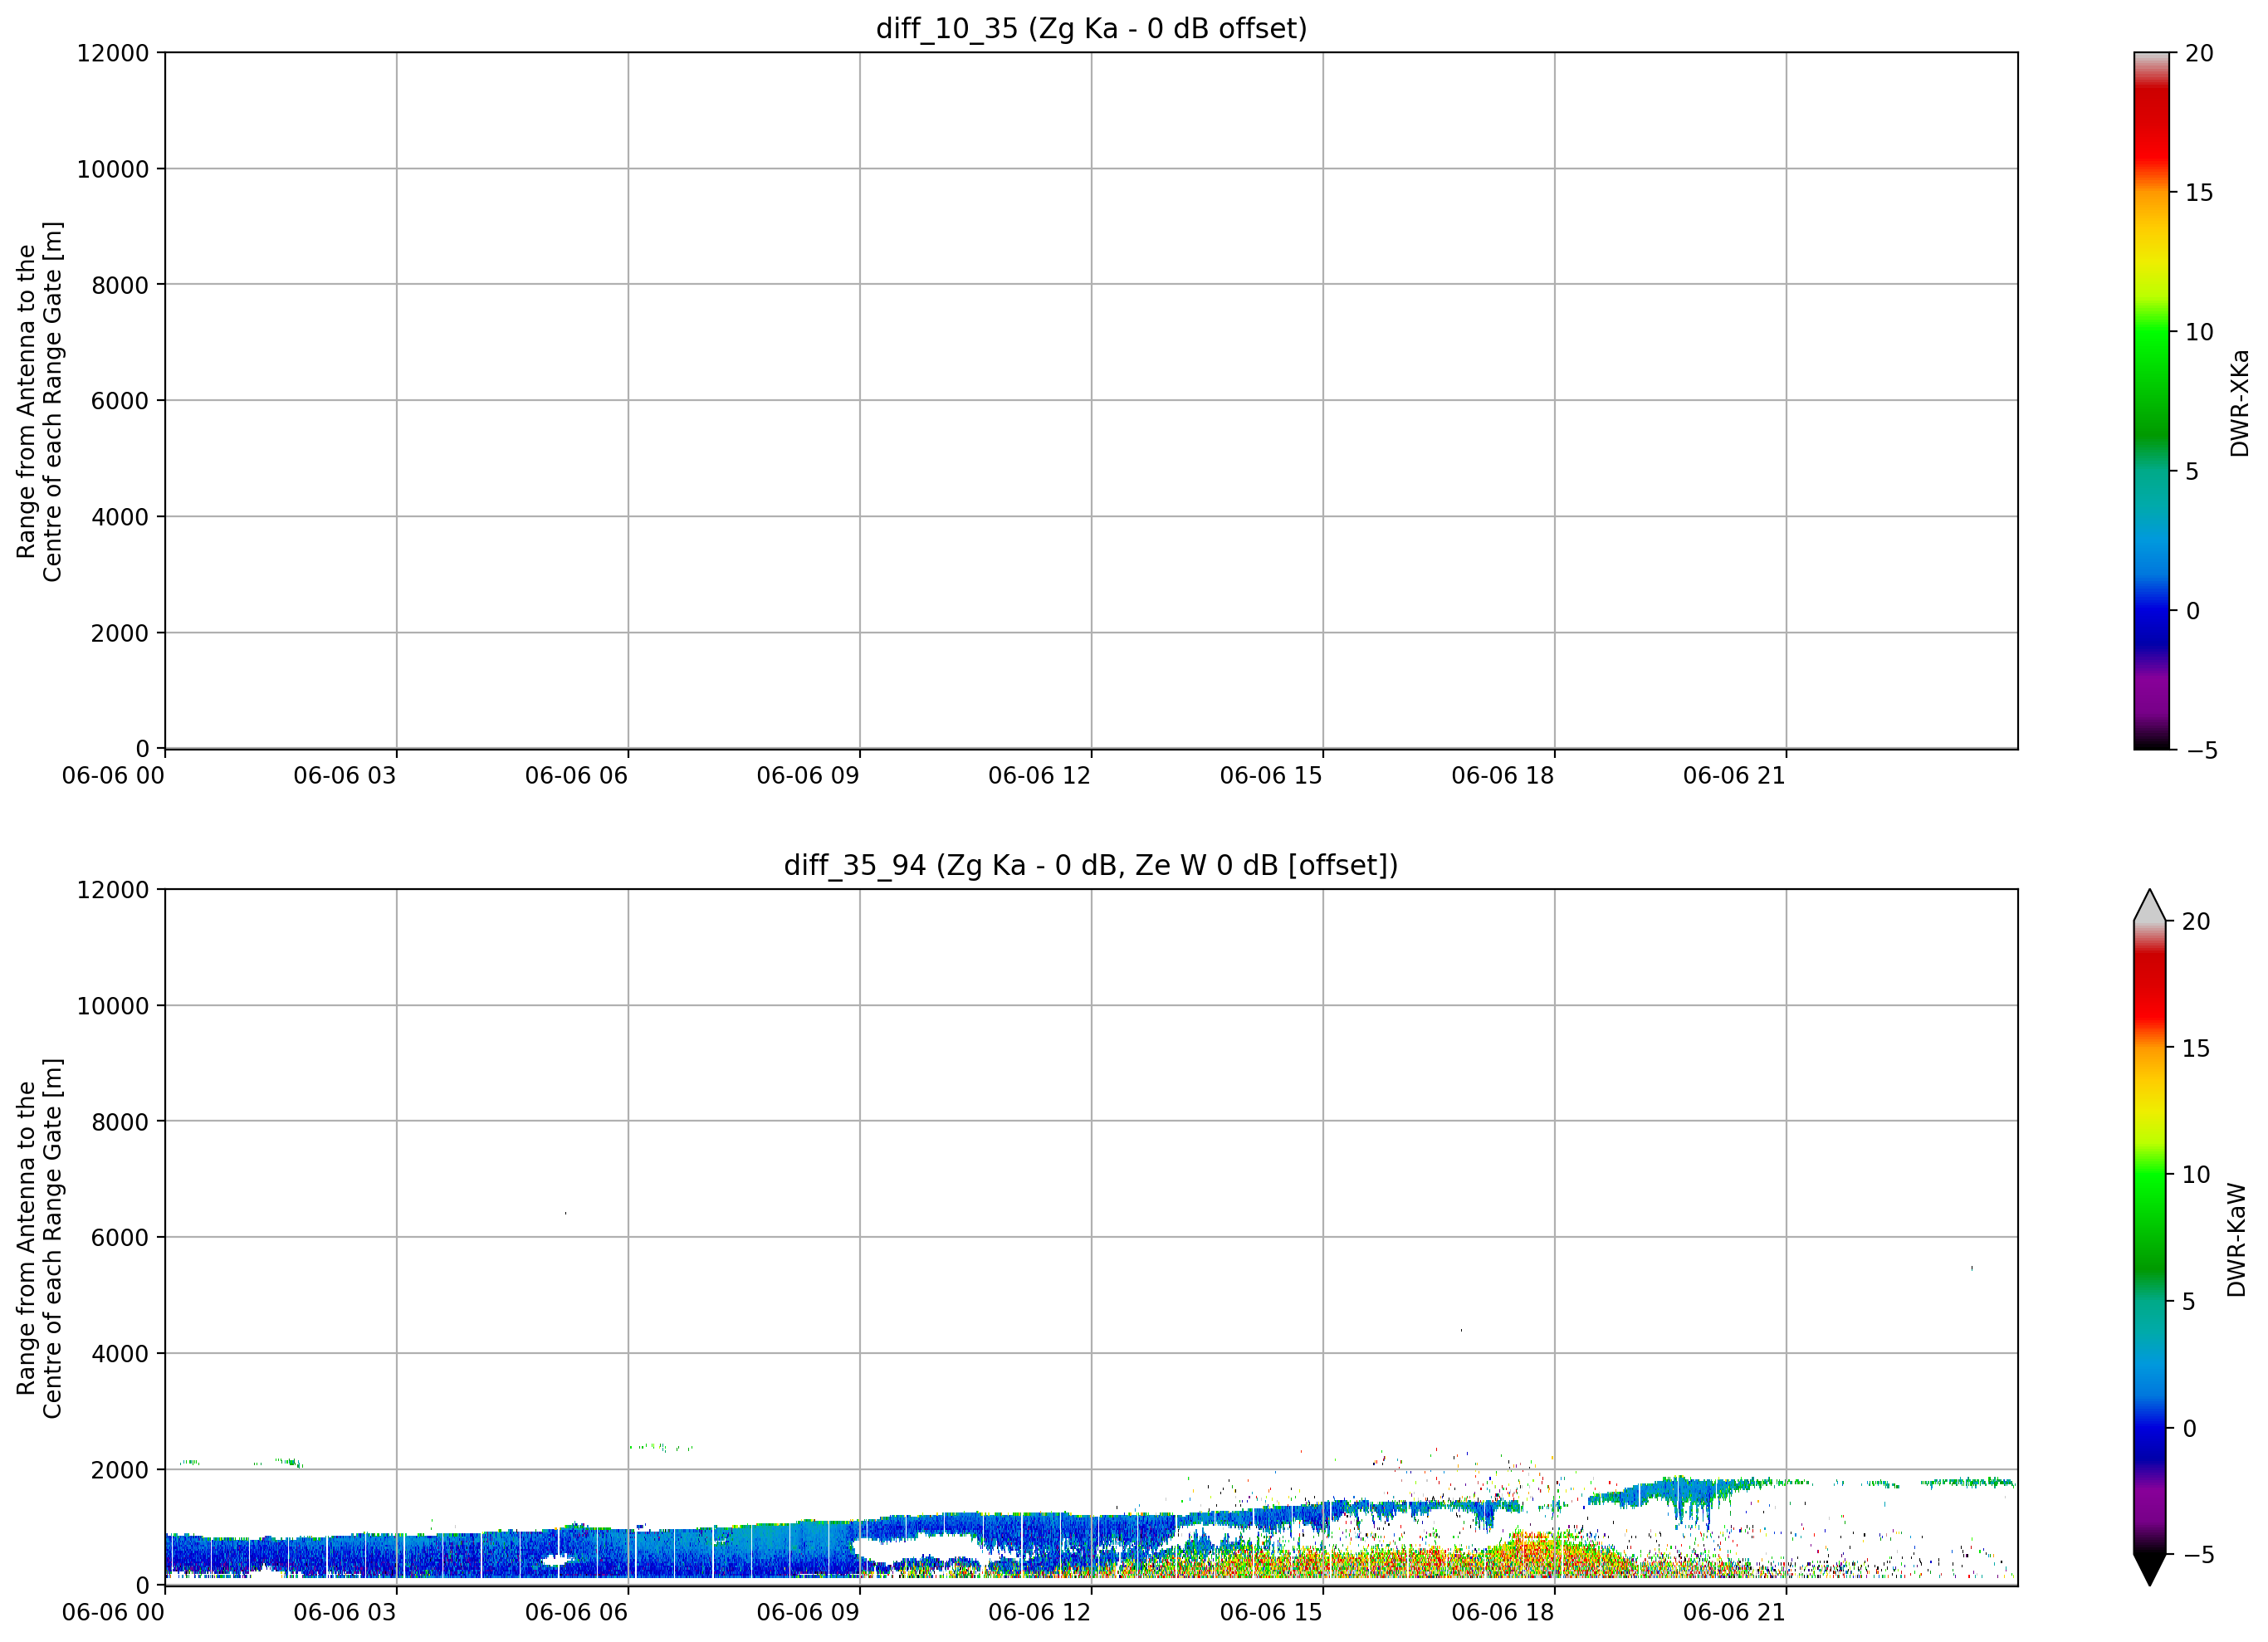Click the 5 tick on DWR-XKa colorbar
The height and width of the screenshot is (1642, 2268).
(x=2192, y=471)
